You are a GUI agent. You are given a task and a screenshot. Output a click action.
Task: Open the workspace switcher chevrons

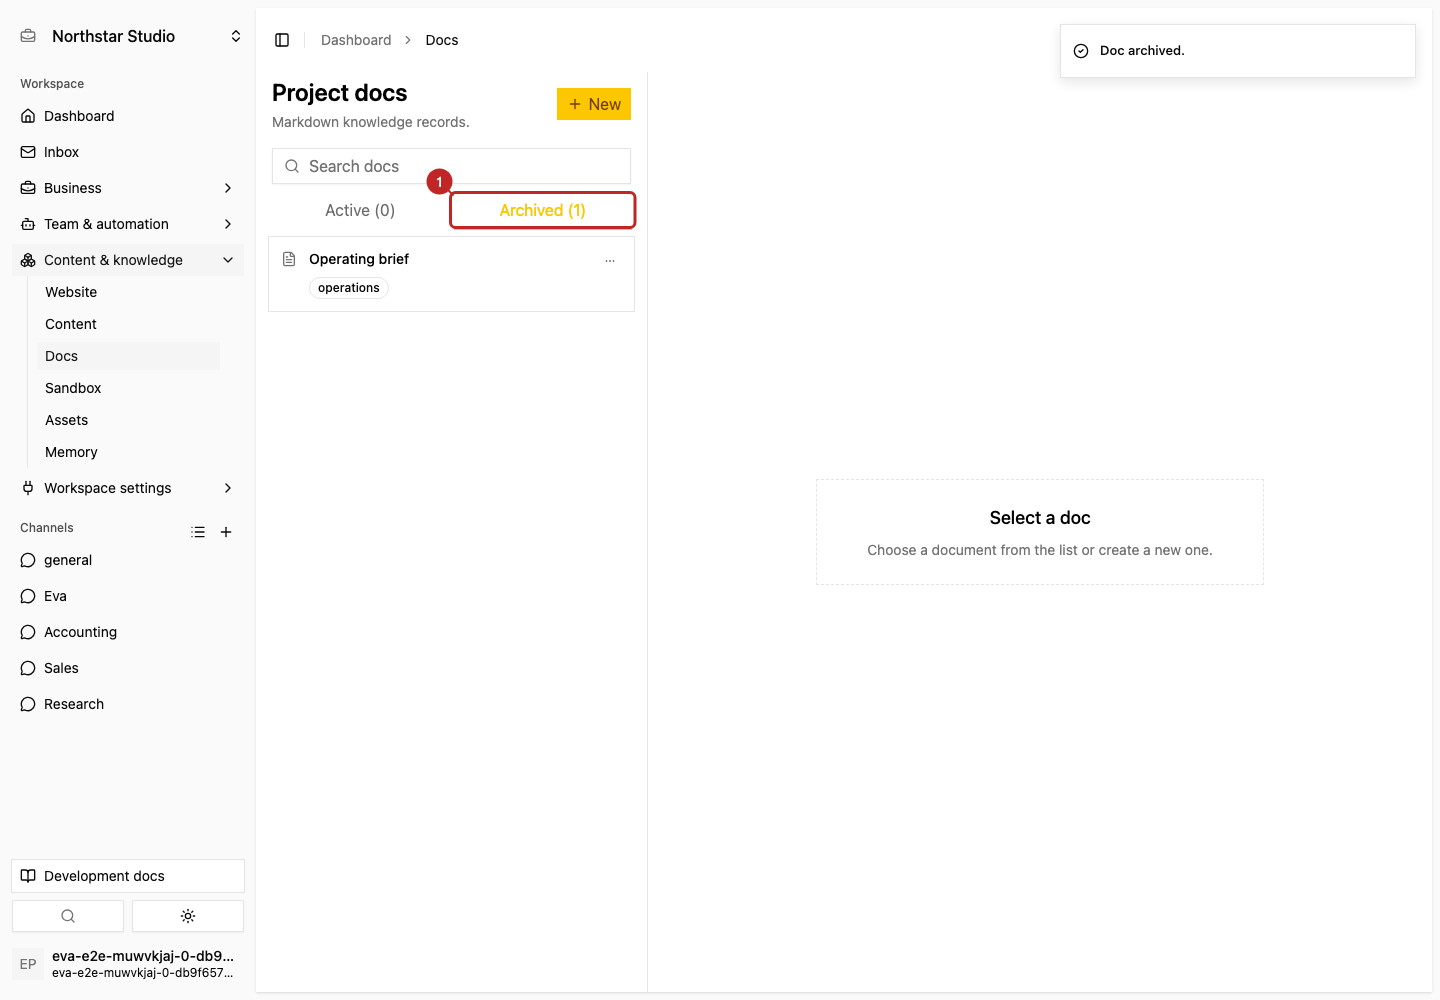236,36
